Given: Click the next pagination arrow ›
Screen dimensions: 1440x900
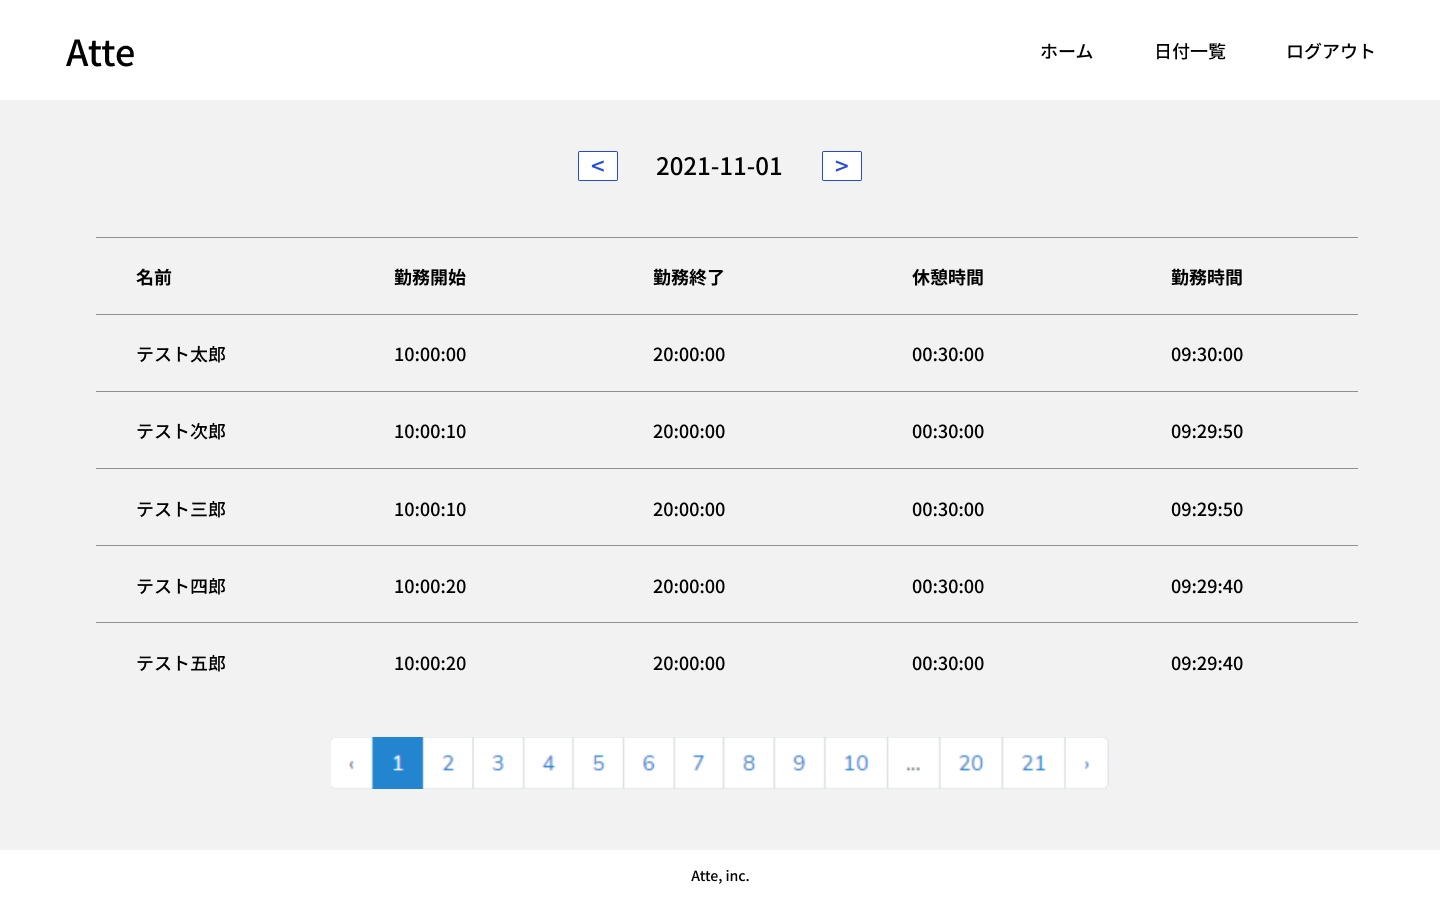Looking at the screenshot, I should [x=1086, y=762].
